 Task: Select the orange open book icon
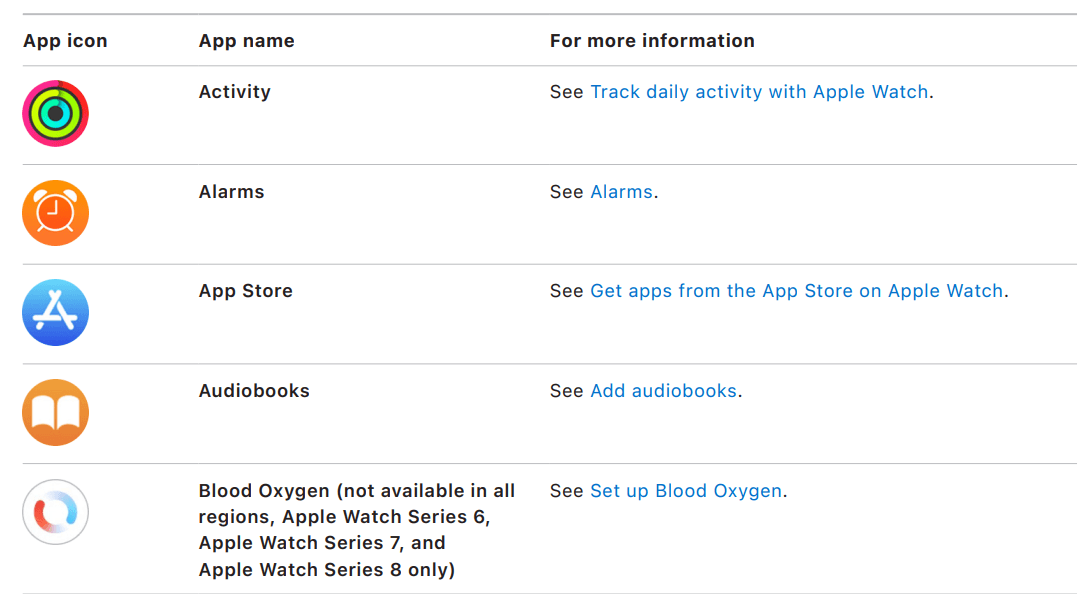pos(55,413)
